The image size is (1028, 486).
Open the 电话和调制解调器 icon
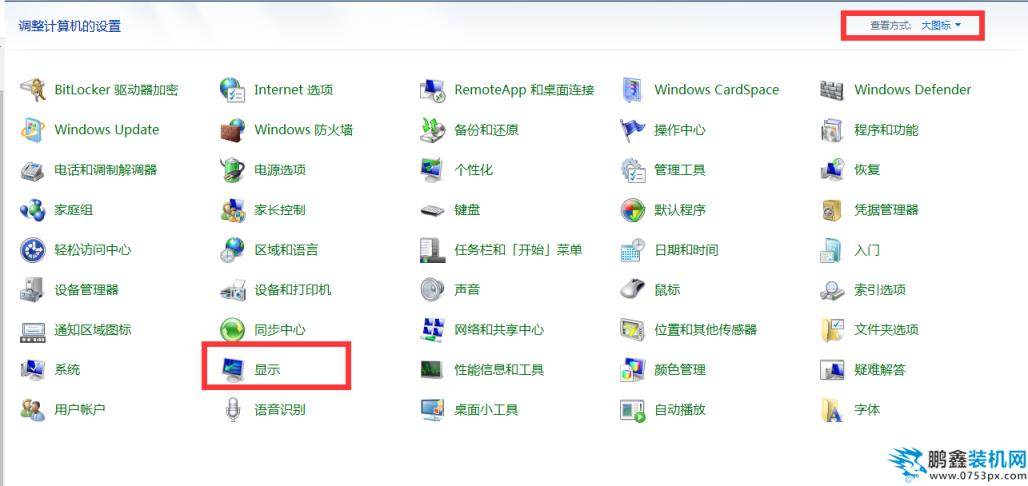click(32, 170)
